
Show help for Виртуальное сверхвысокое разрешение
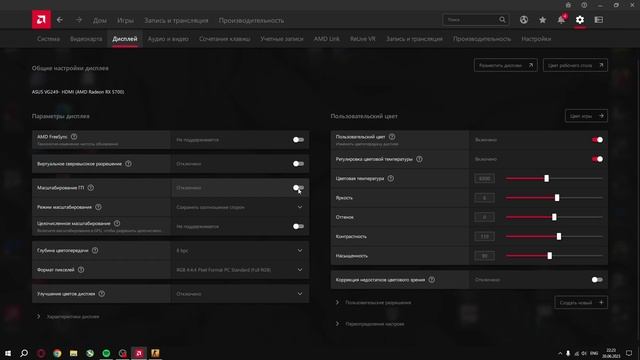pos(128,164)
